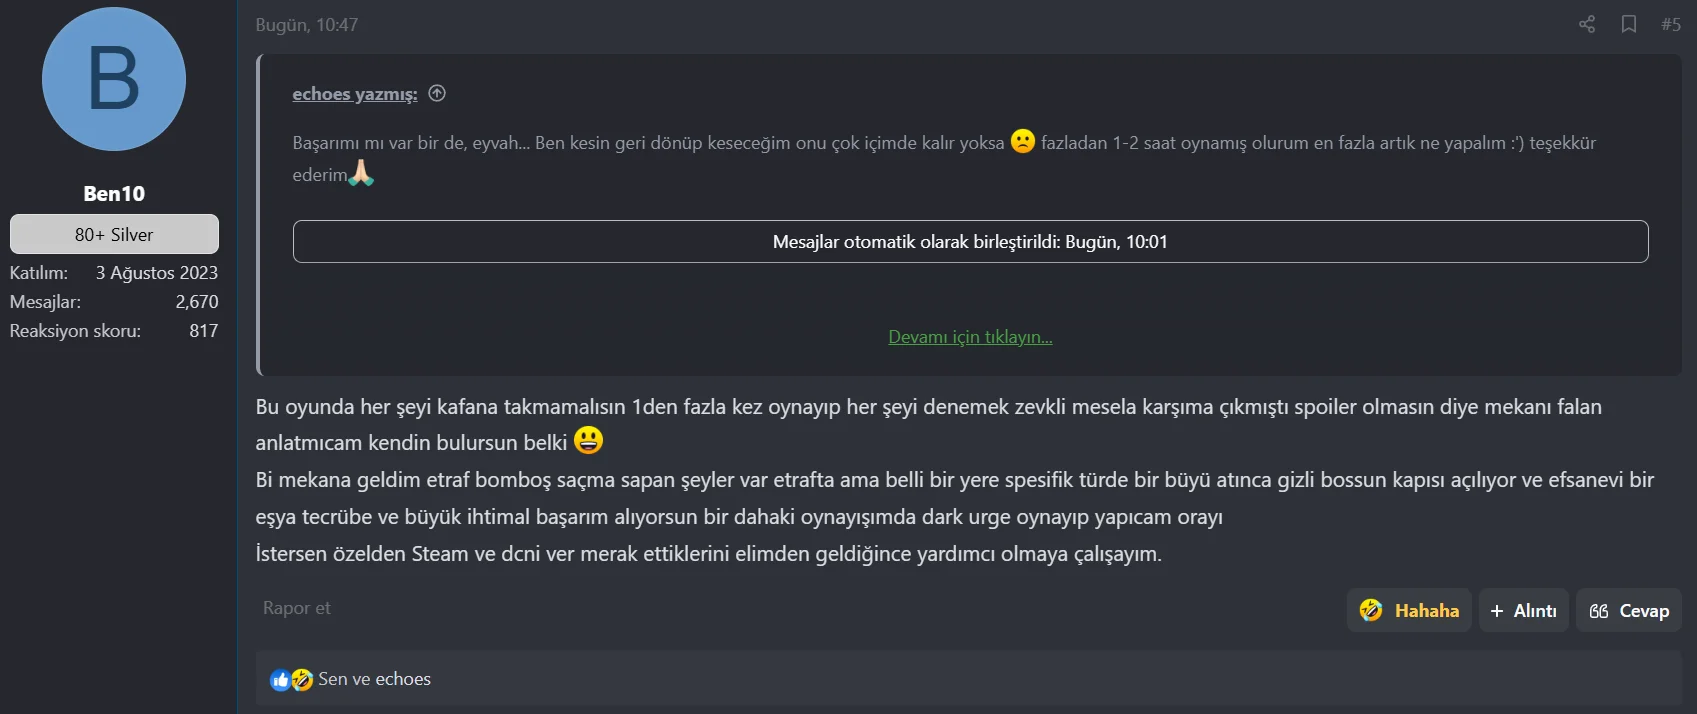
Task: Open the "echoes yazmış:" quoted user link
Action: 354,94
